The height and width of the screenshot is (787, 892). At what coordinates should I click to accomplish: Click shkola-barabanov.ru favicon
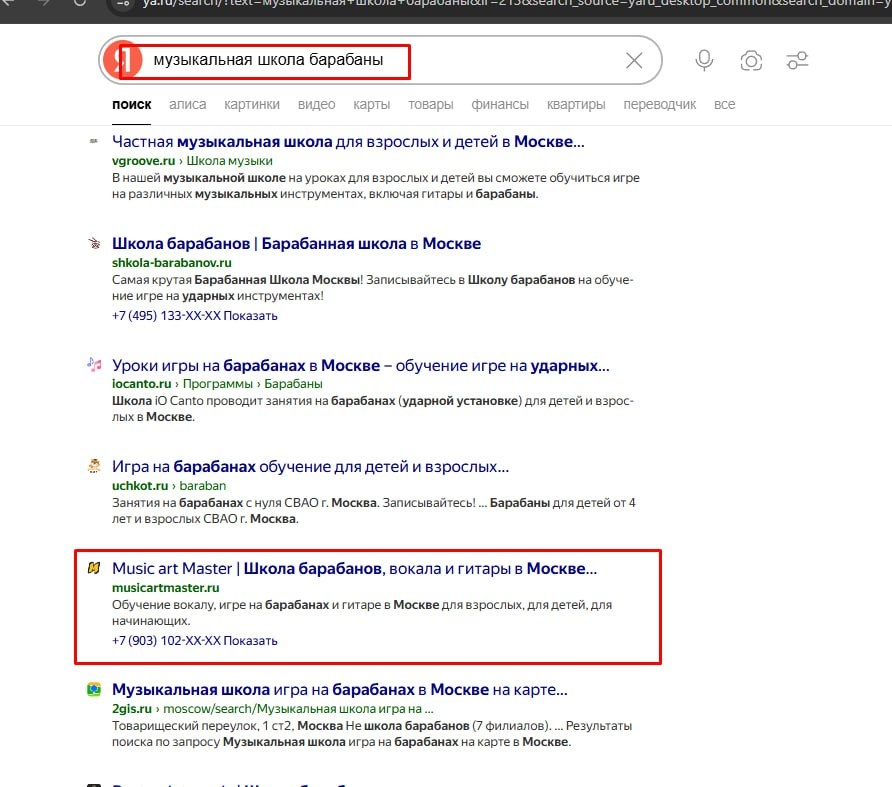click(94, 244)
